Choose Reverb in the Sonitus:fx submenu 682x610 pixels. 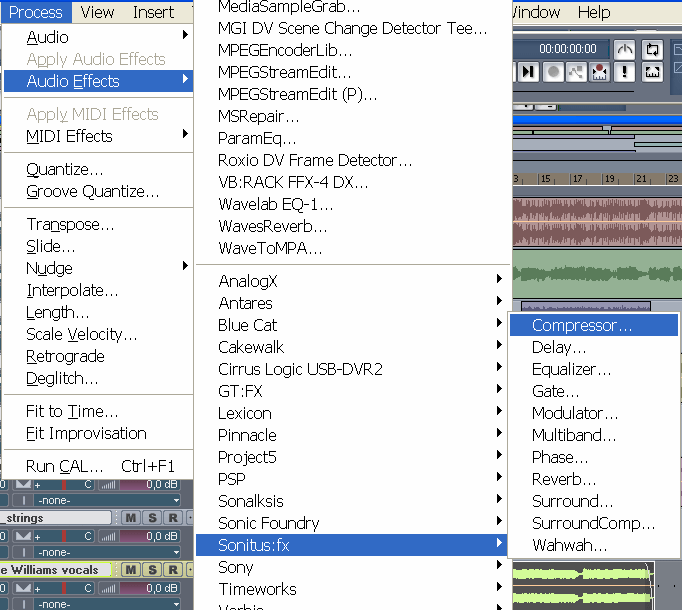tap(594, 479)
